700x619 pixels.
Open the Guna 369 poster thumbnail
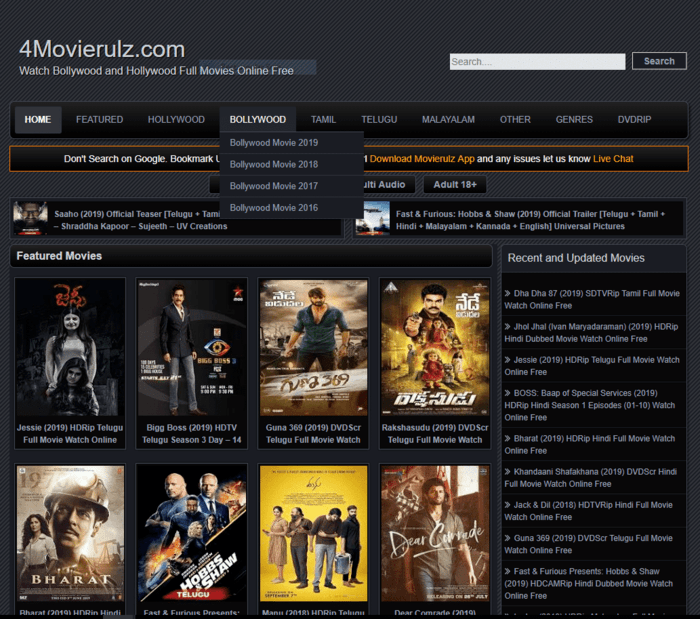[313, 347]
